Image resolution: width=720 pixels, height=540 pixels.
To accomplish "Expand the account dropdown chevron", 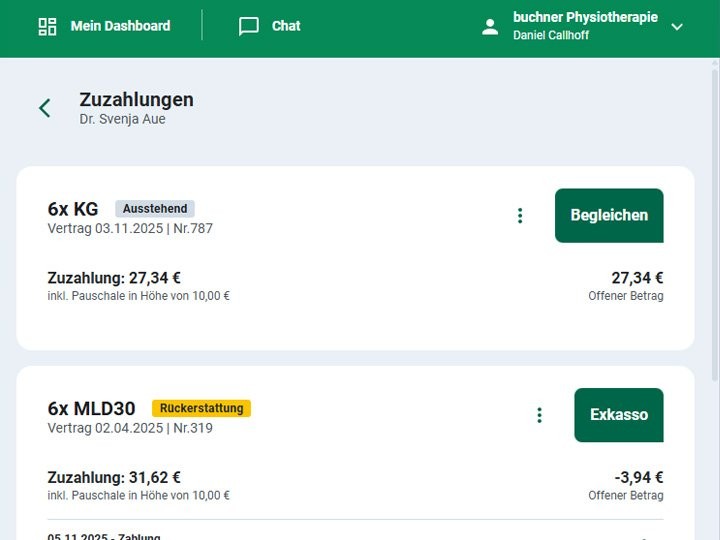I will [x=677, y=27].
